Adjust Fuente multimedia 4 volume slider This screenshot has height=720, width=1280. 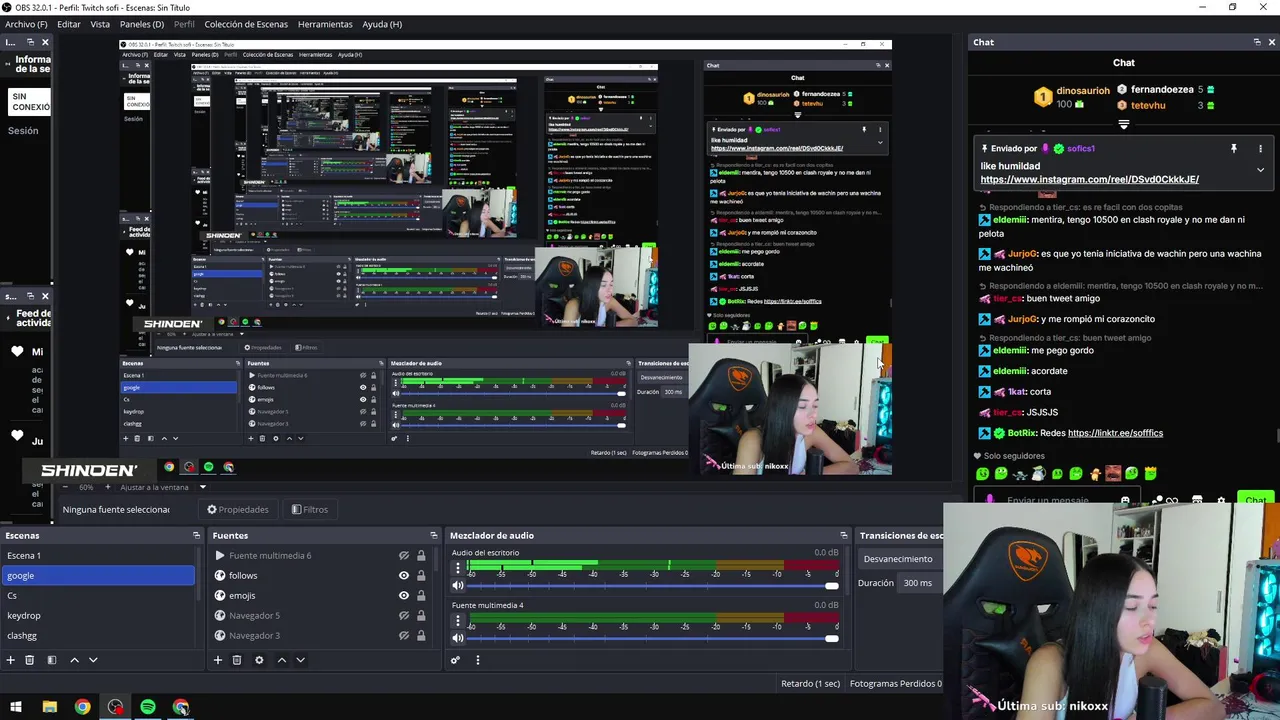tap(652, 639)
